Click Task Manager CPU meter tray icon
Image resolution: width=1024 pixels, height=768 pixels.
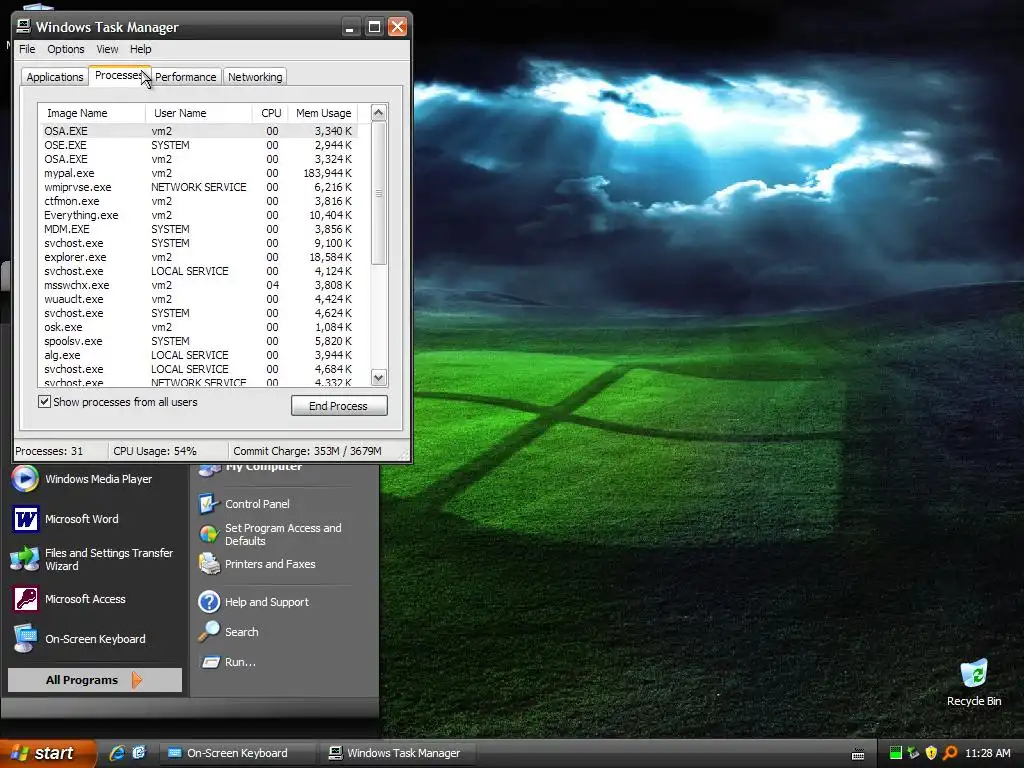click(x=896, y=753)
